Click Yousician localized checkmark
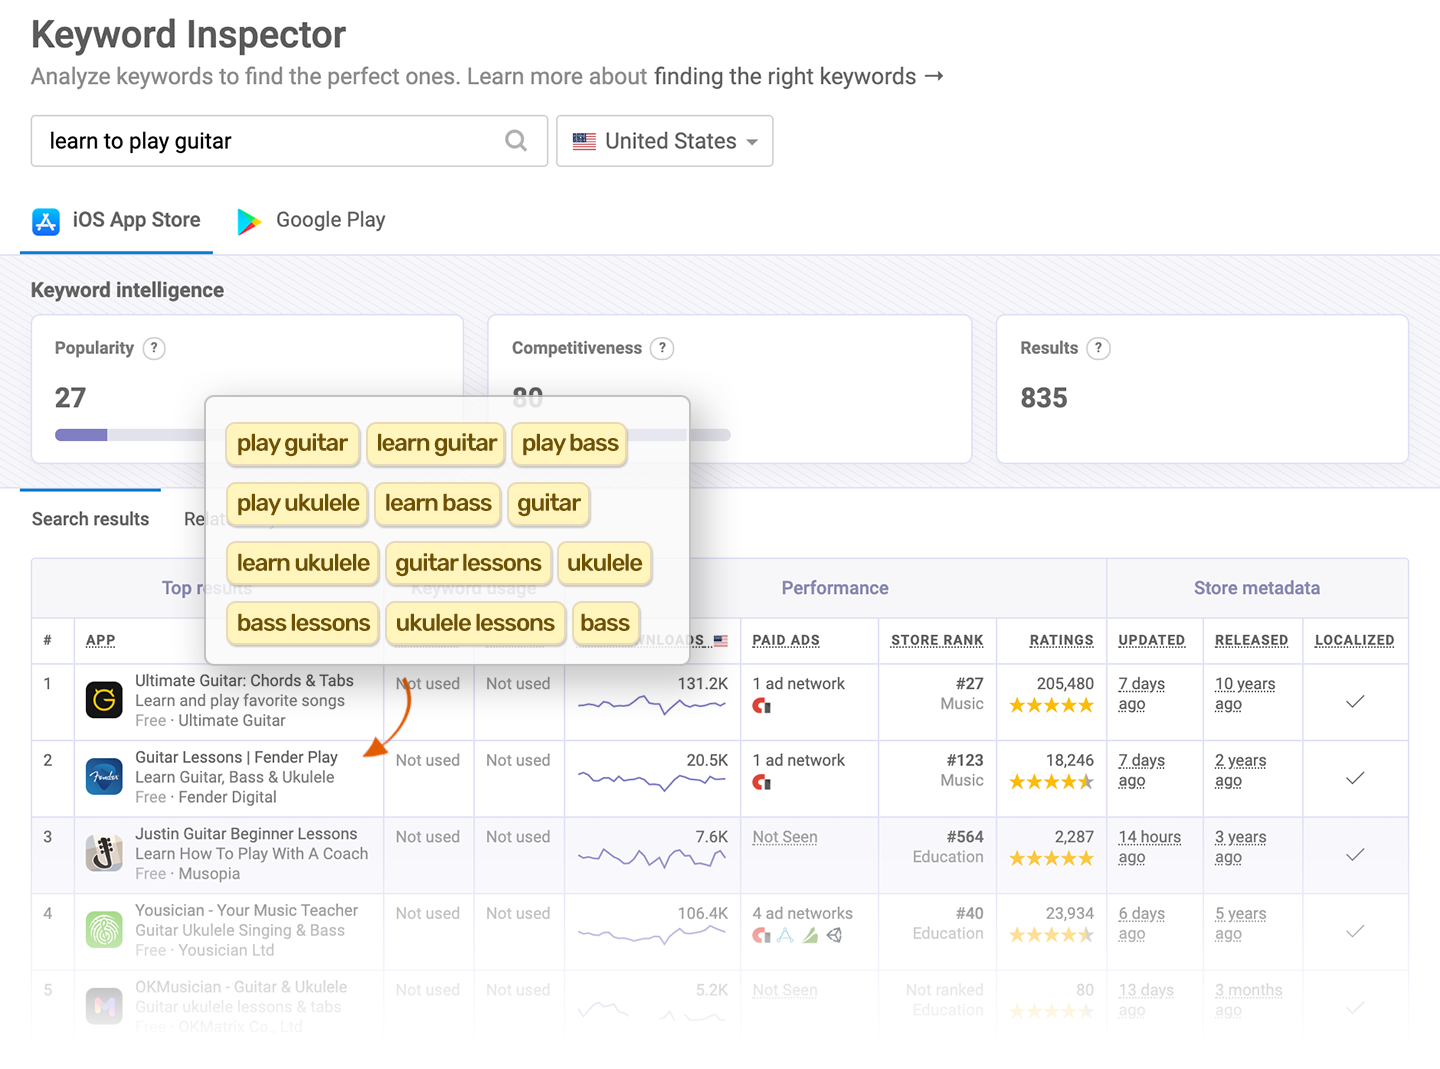Screen dimensions: 1440x1069 [x=1355, y=931]
